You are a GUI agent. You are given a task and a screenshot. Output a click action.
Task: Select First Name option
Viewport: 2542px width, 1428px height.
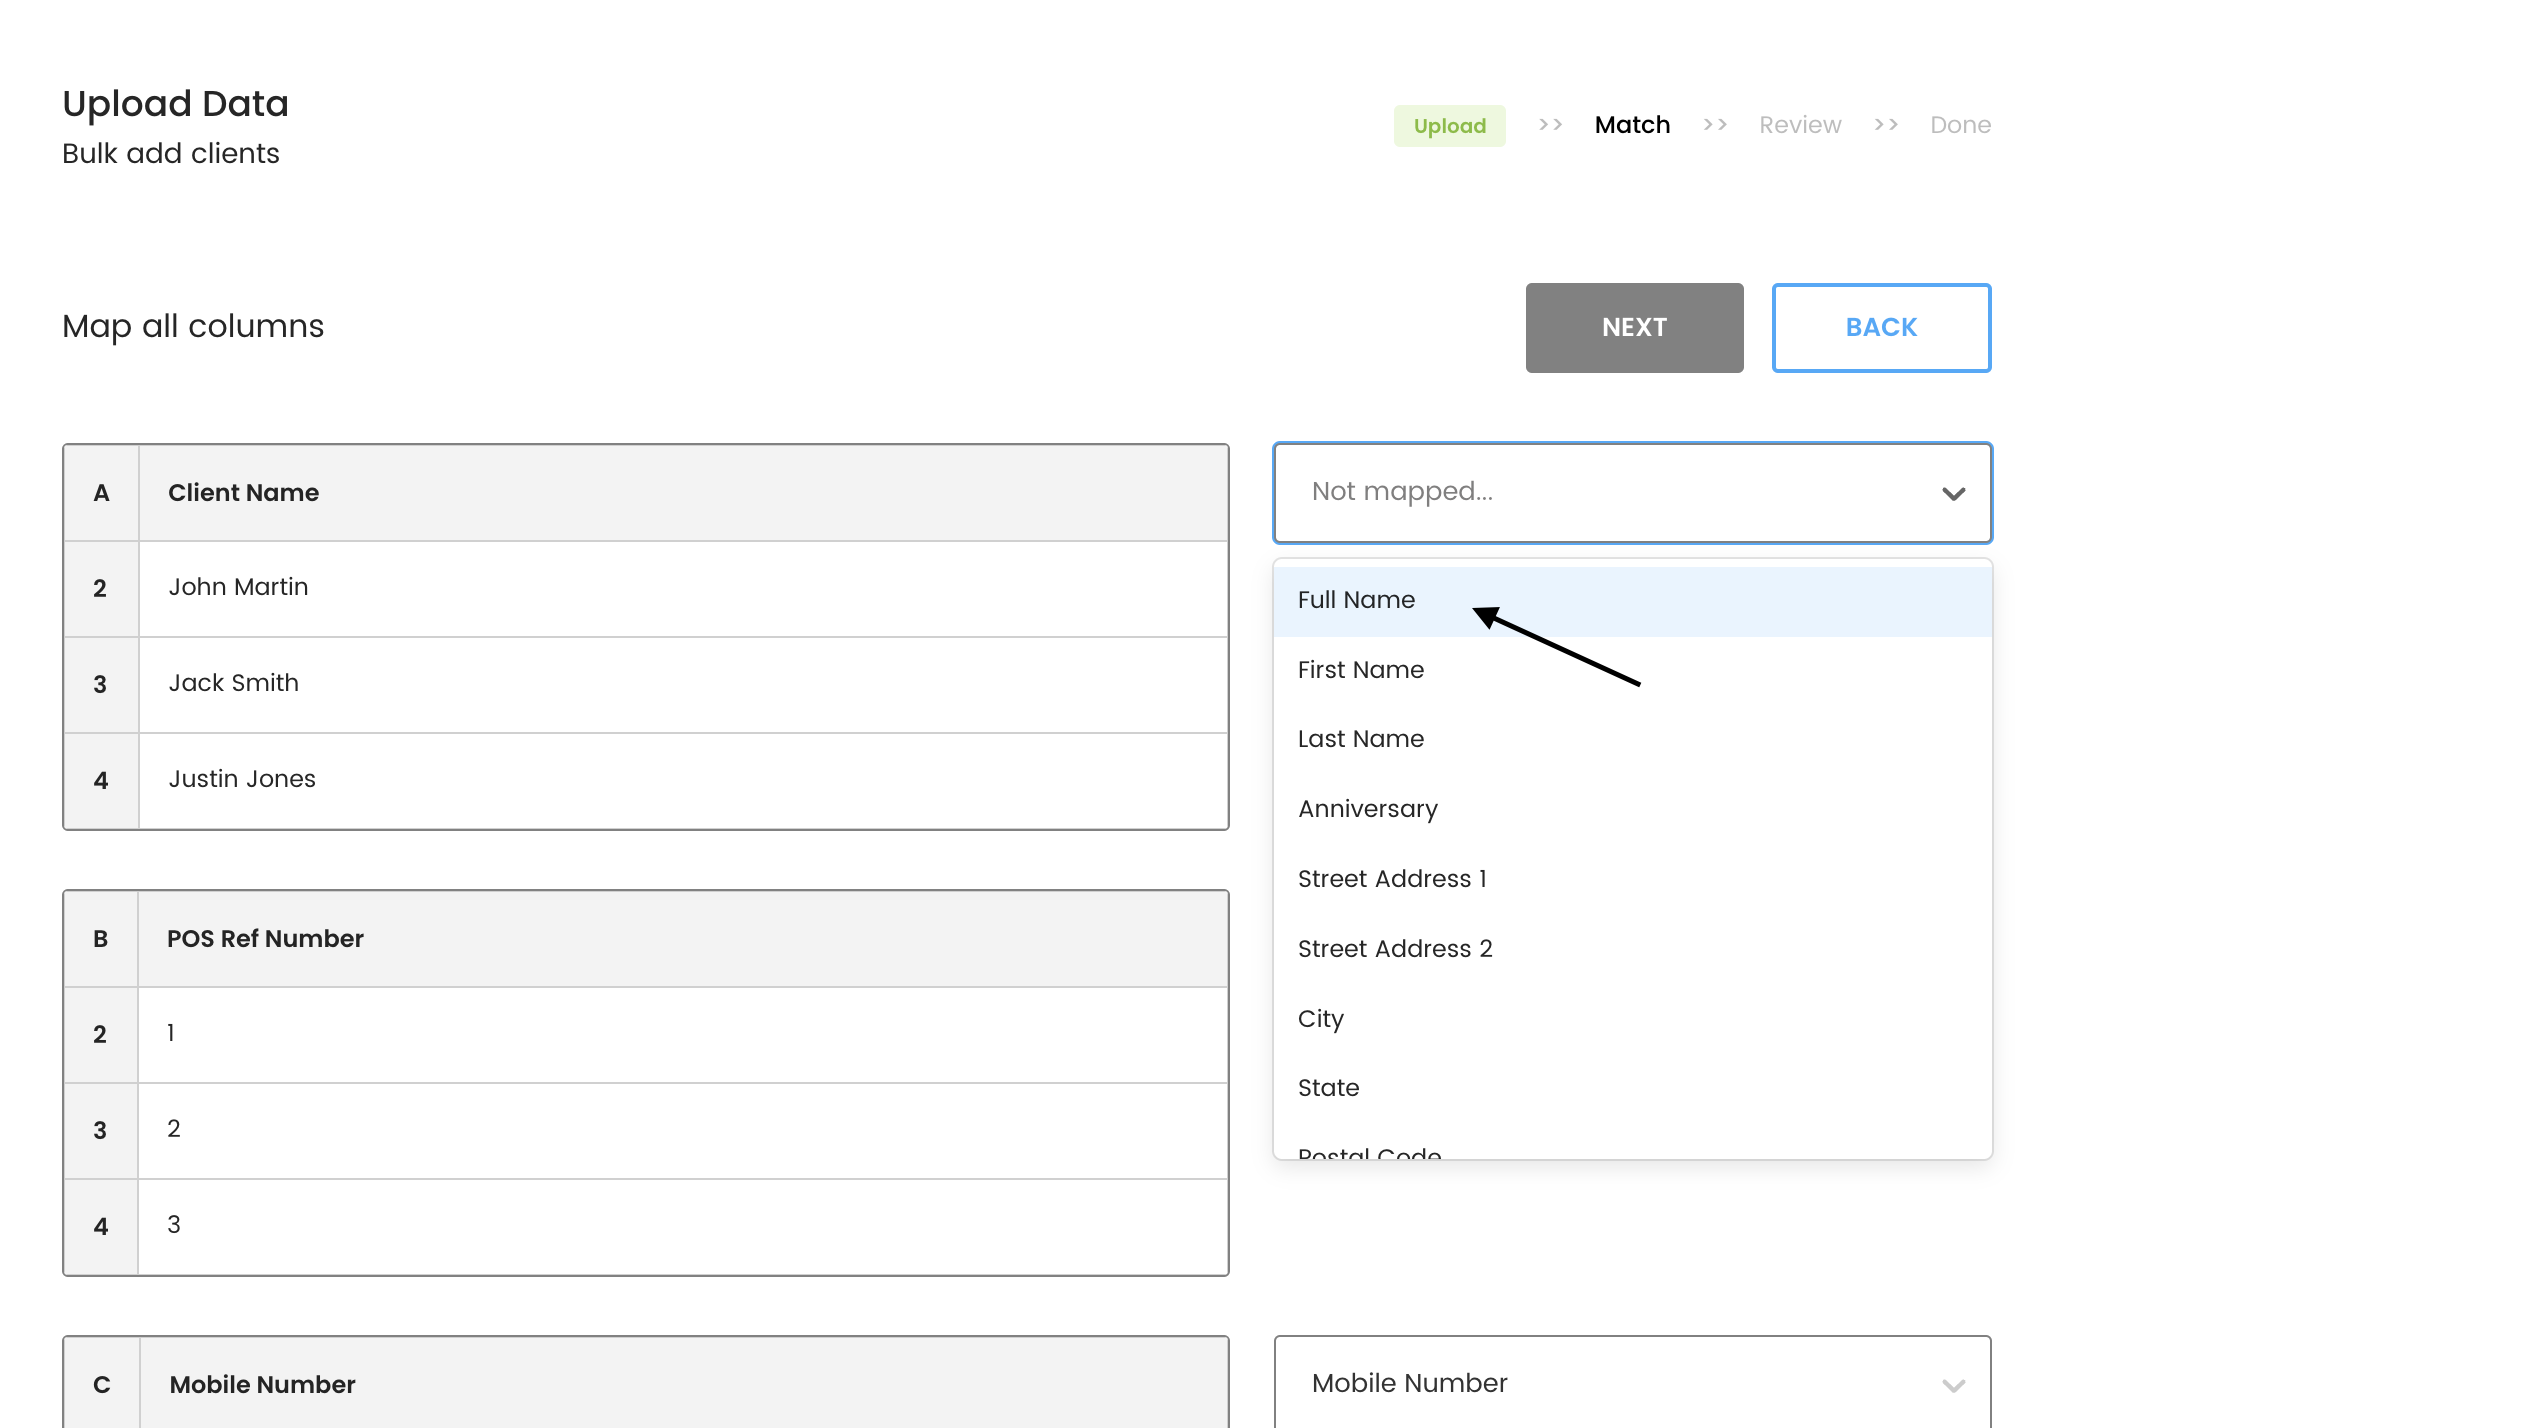(x=1360, y=670)
